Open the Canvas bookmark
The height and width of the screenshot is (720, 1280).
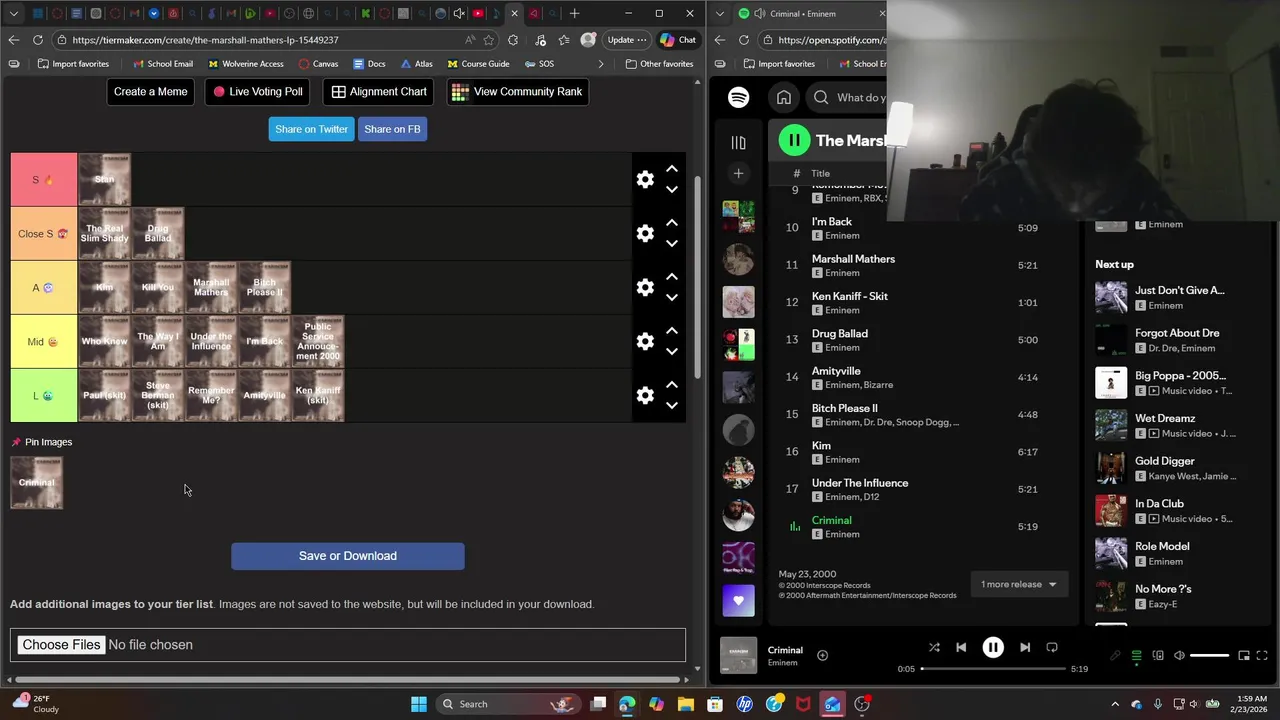pos(317,64)
